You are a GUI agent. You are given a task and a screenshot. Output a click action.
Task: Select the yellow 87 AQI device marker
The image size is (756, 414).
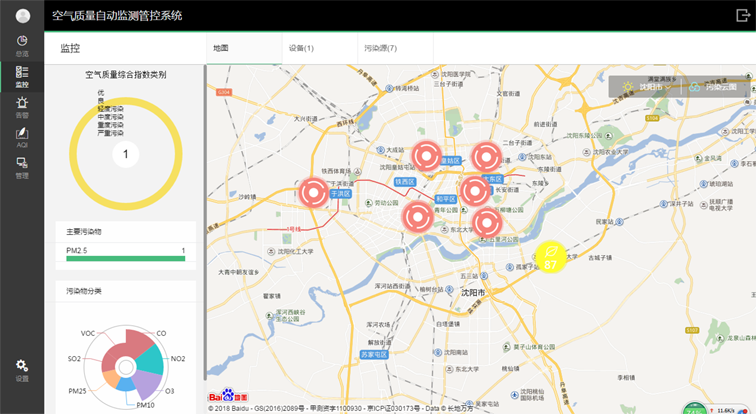pos(551,257)
